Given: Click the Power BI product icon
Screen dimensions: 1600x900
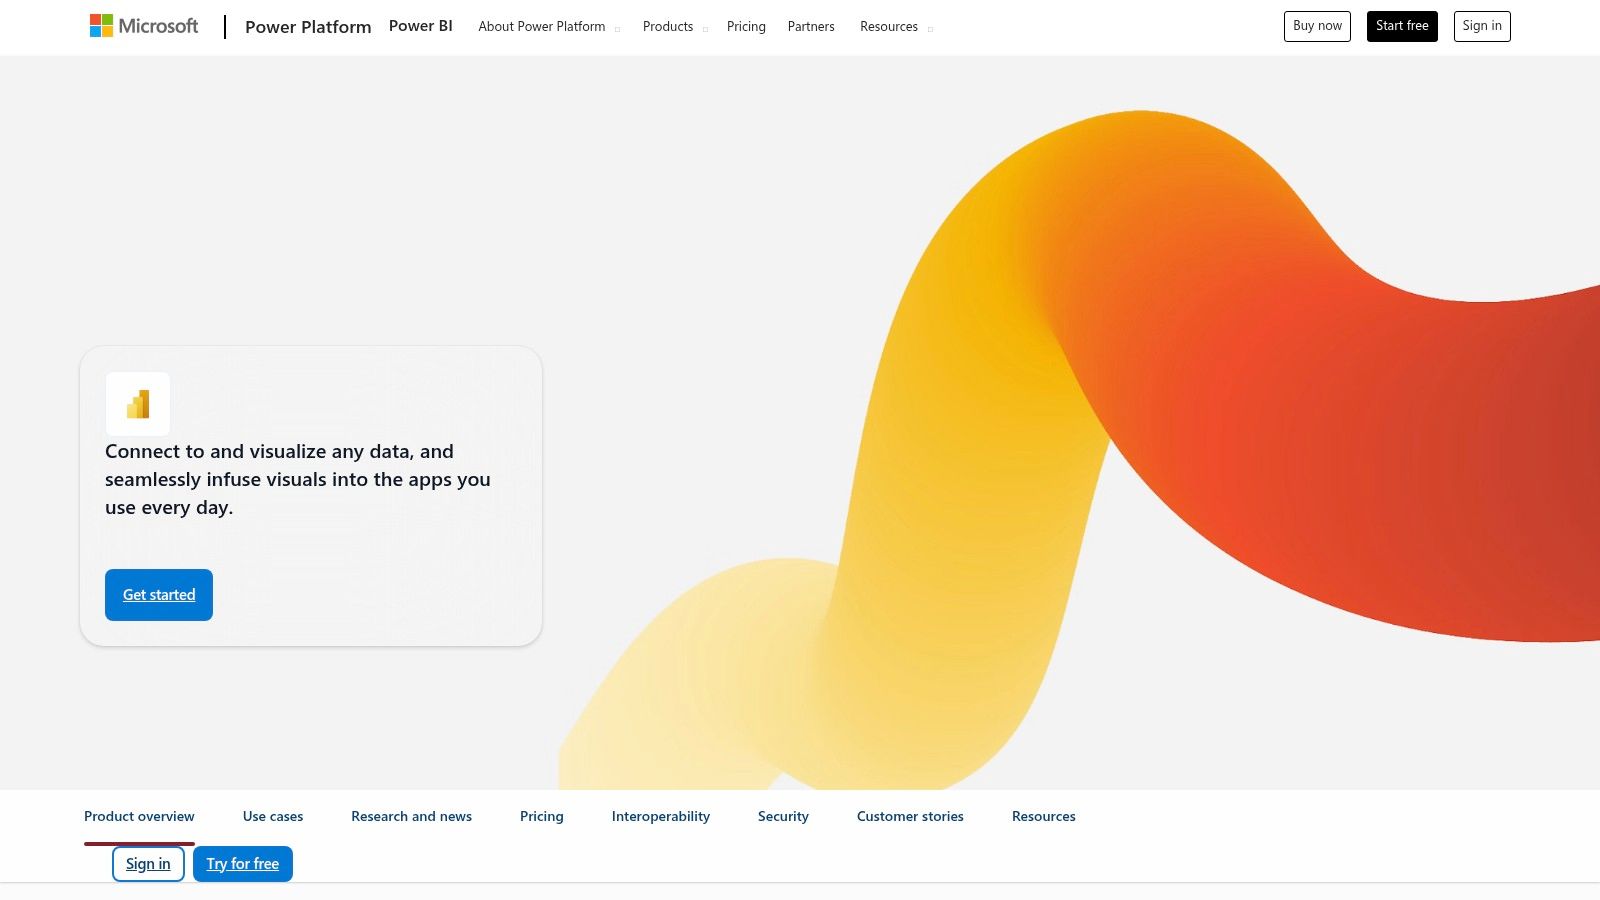Looking at the screenshot, I should (138, 403).
